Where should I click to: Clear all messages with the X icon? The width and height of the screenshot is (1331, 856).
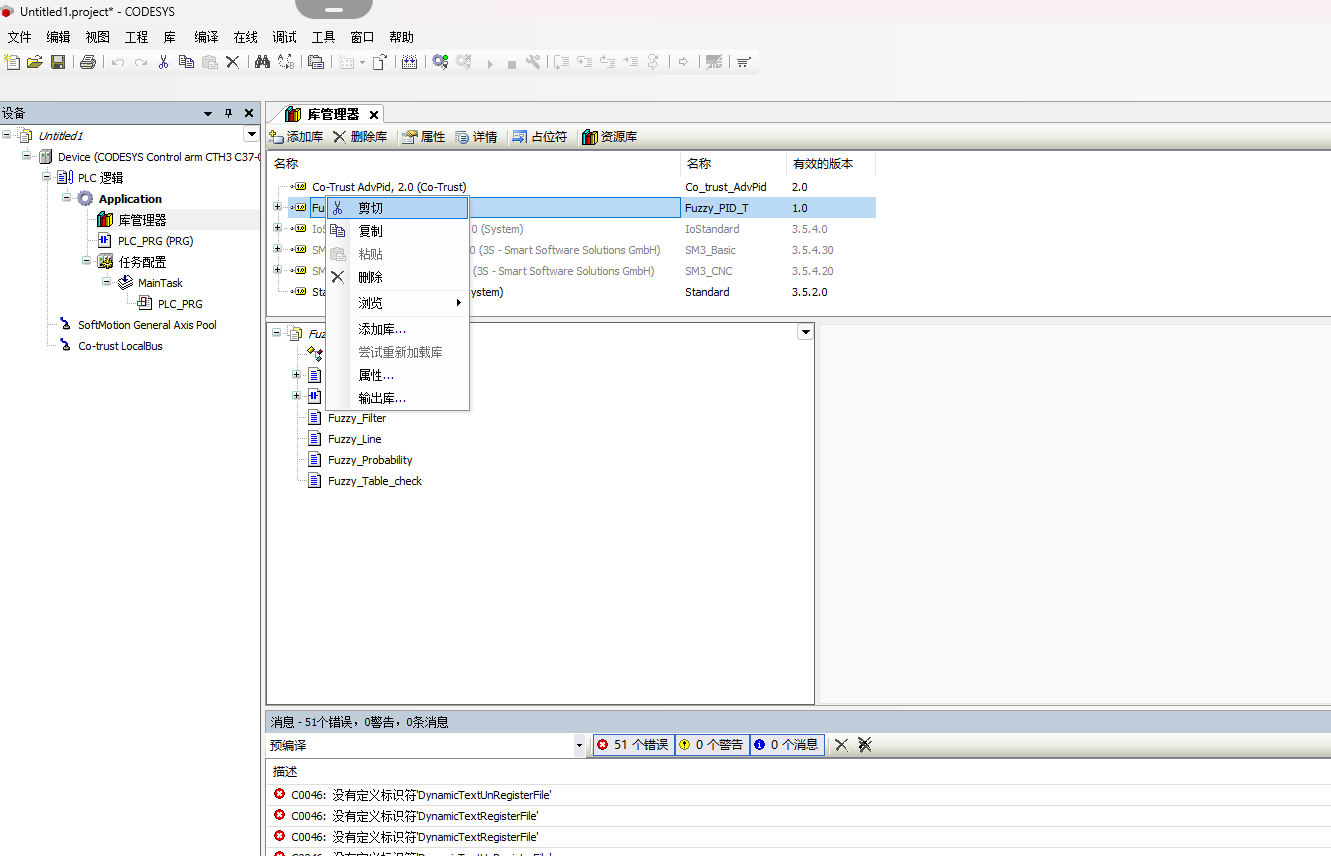pos(842,744)
